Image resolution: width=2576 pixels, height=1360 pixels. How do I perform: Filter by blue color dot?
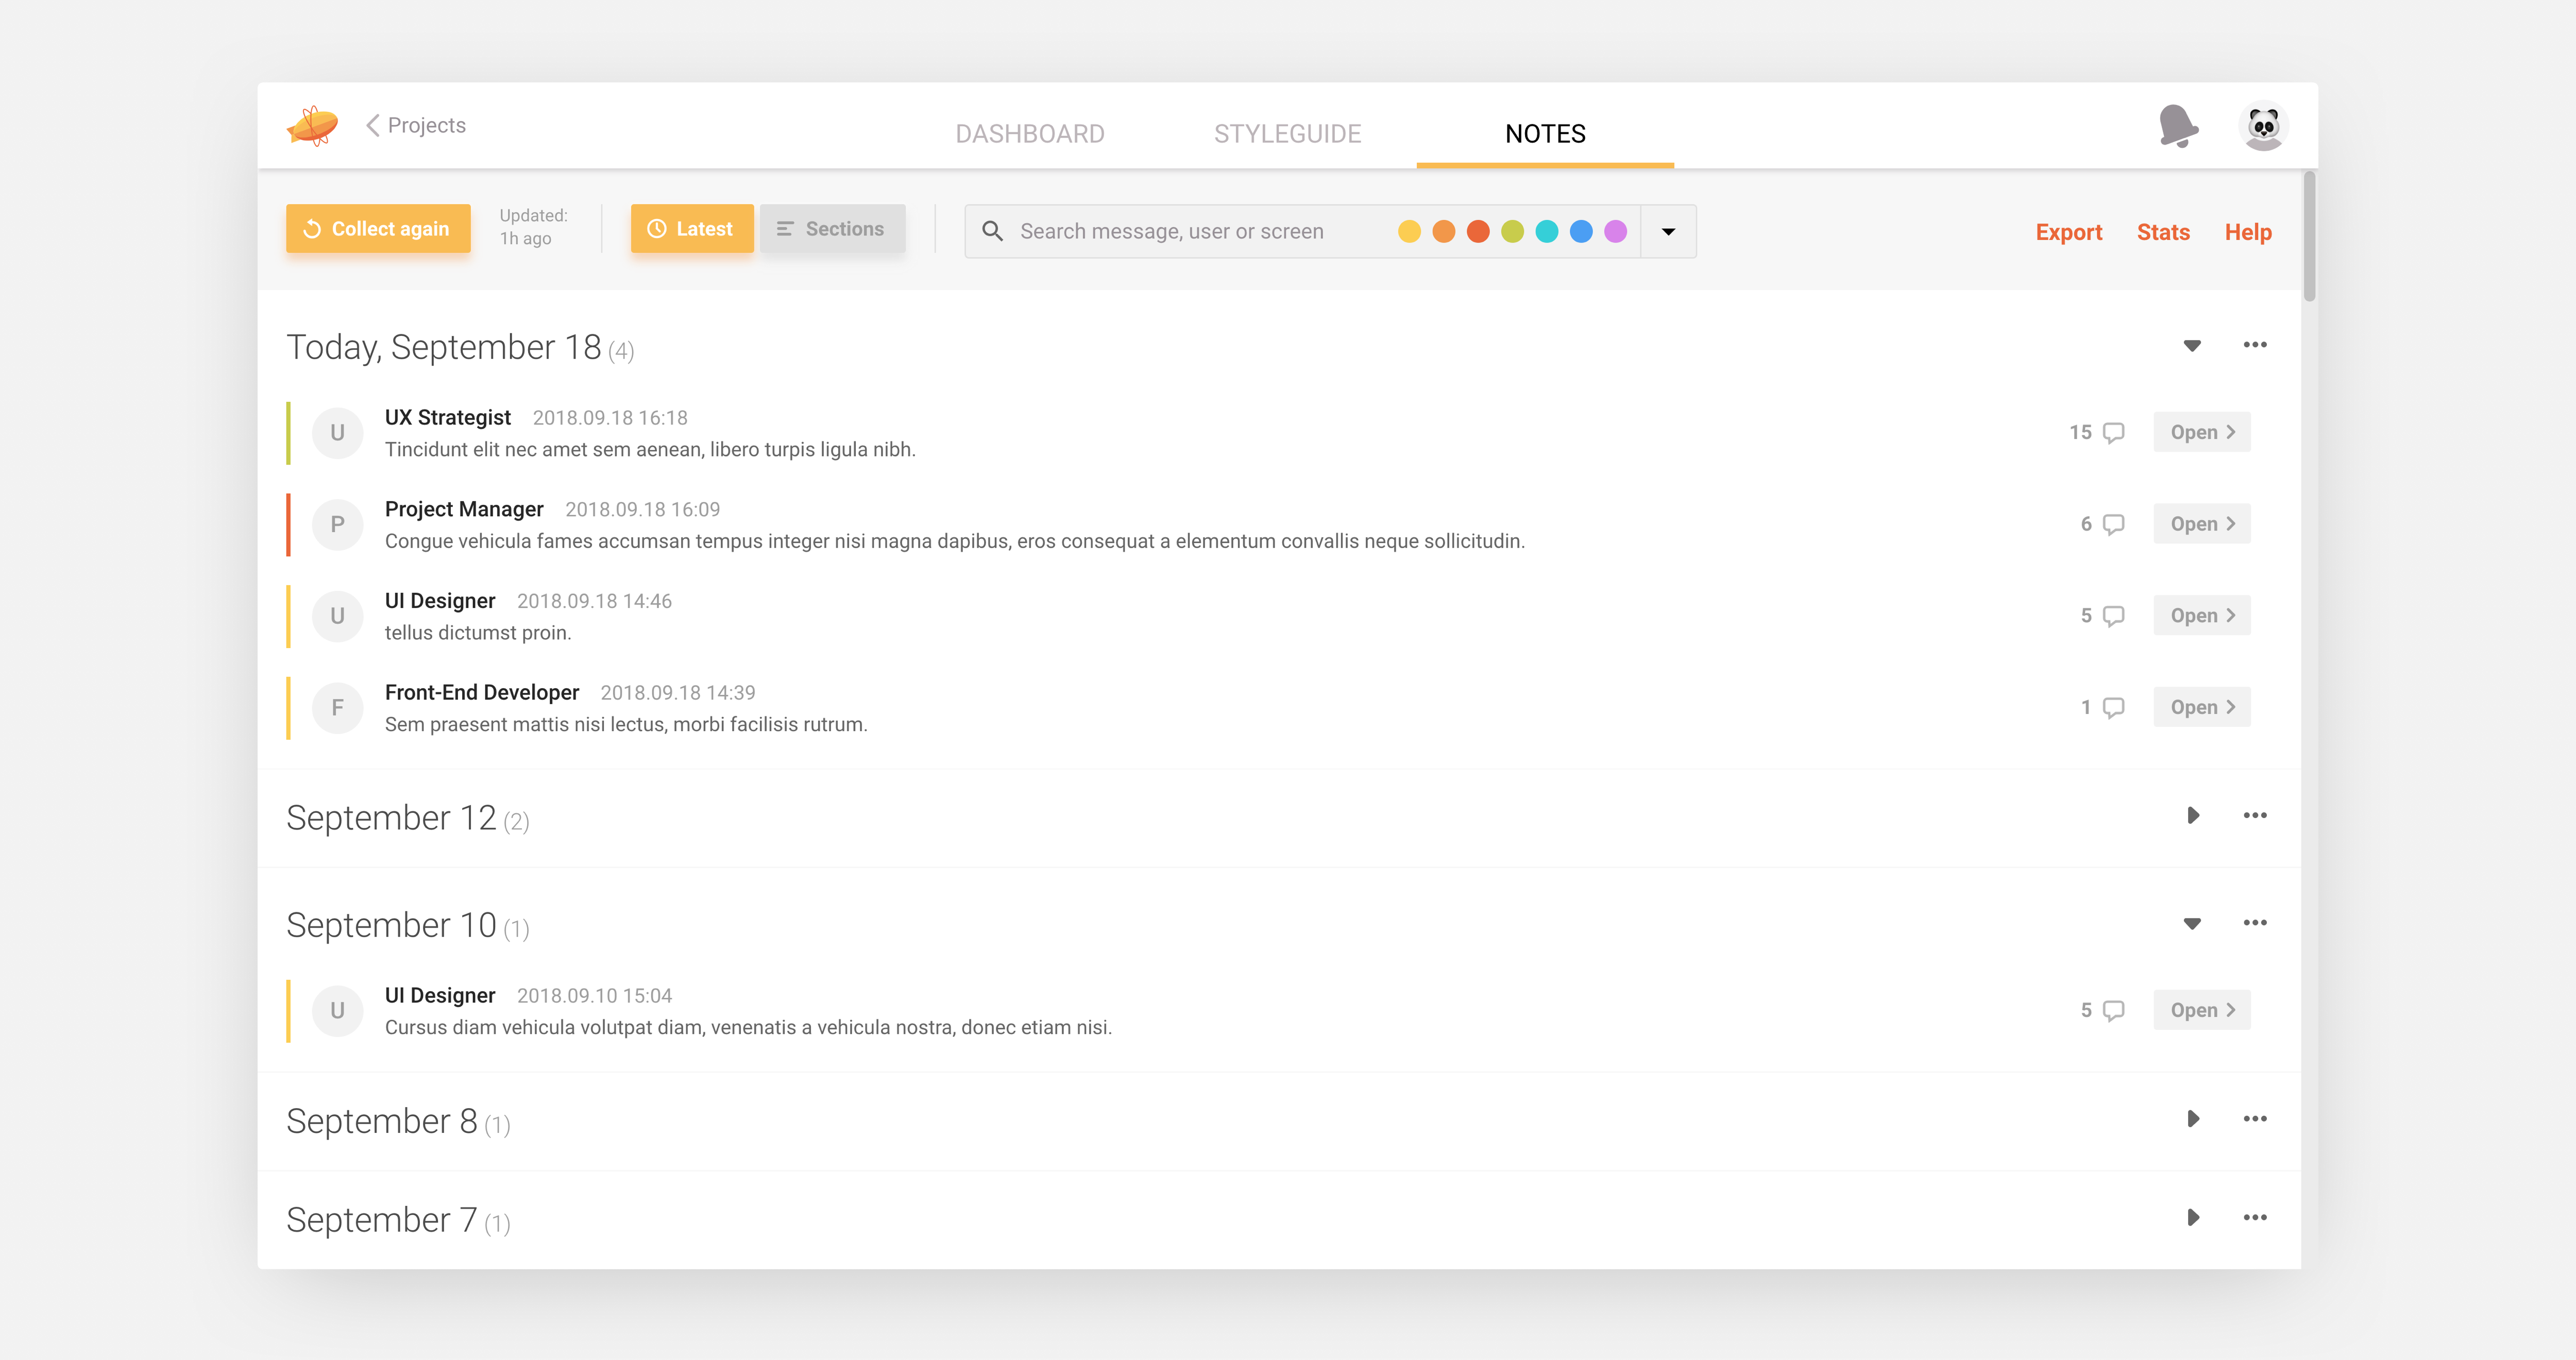(1581, 231)
